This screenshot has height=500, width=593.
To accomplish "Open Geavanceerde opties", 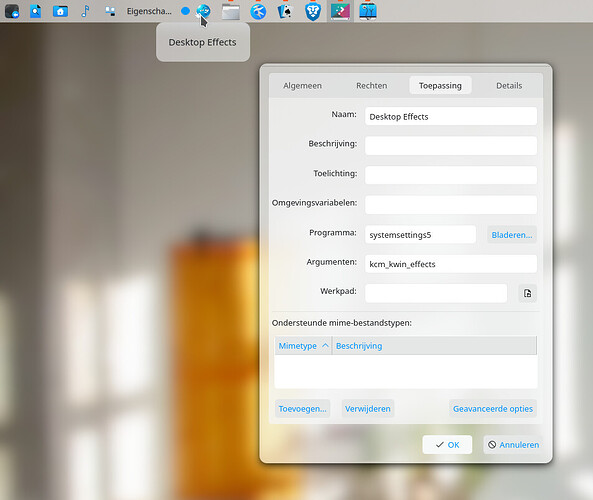I will 493,408.
